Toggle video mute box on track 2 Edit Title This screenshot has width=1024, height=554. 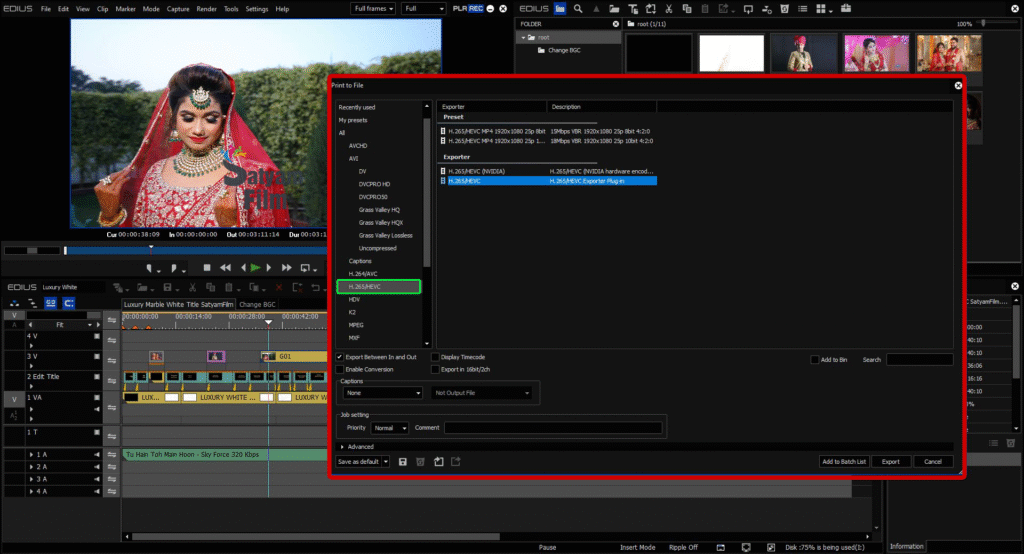point(97,377)
